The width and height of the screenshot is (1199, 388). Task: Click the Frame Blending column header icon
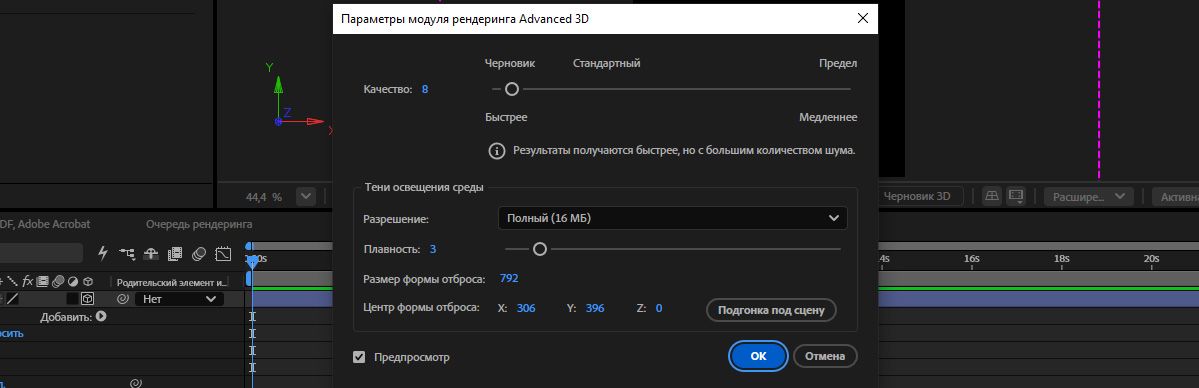coord(43,281)
